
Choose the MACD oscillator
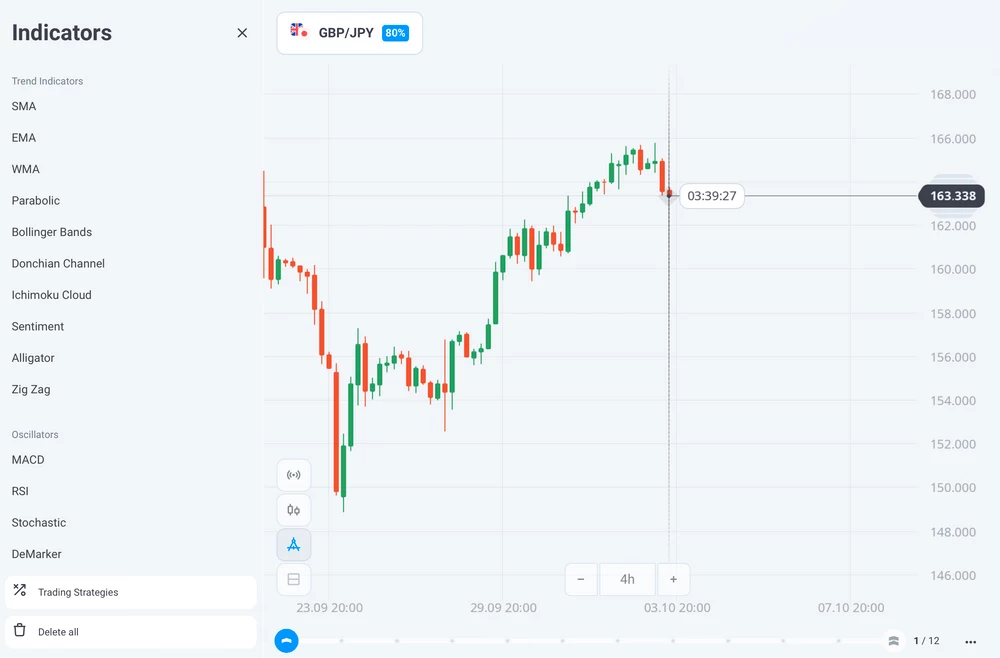click(28, 460)
